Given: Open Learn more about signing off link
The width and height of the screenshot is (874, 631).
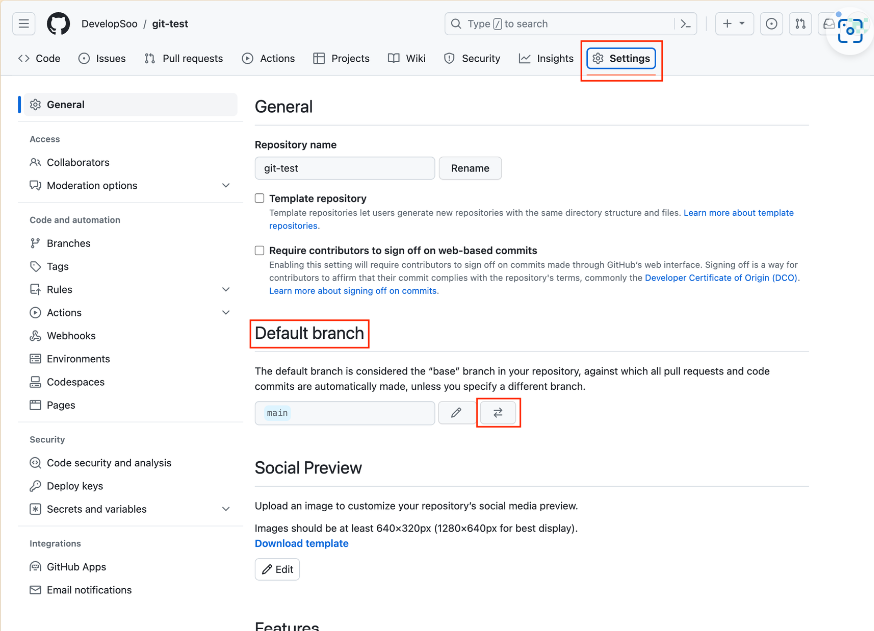Looking at the screenshot, I should pyautogui.click(x=353, y=291).
